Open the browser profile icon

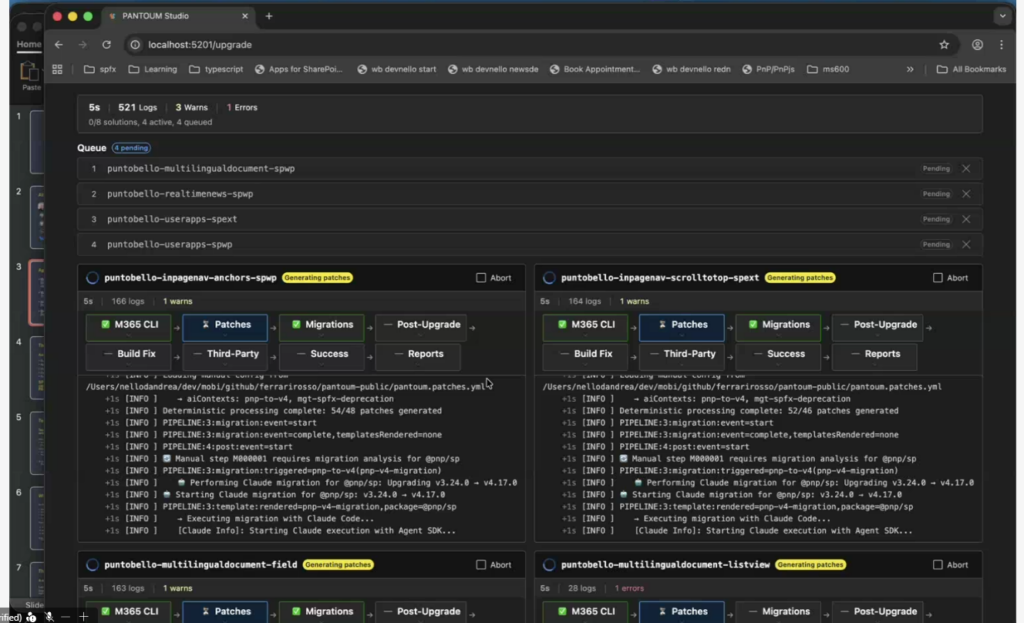click(x=977, y=45)
